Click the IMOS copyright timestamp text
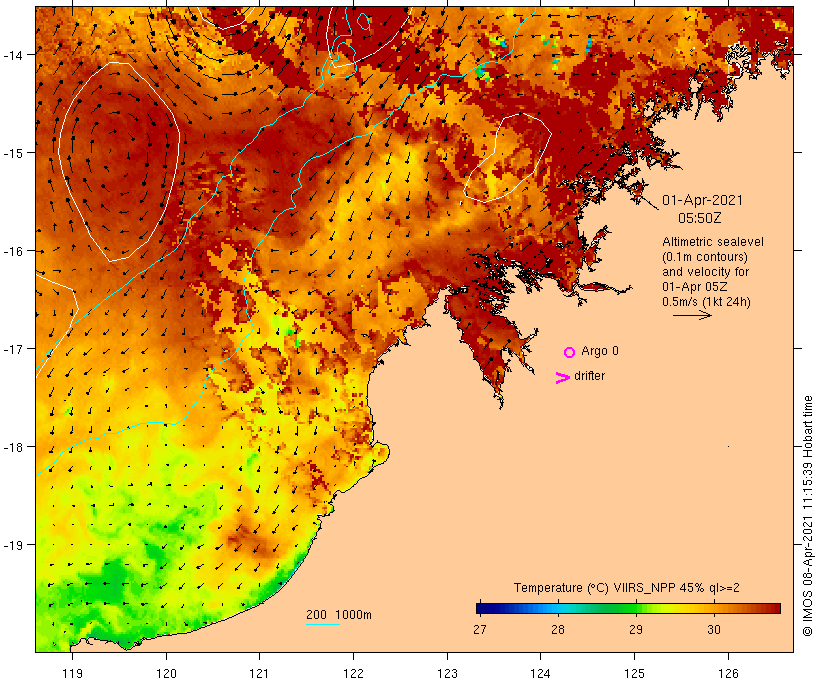This screenshot has width=820, height=680. 807,516
